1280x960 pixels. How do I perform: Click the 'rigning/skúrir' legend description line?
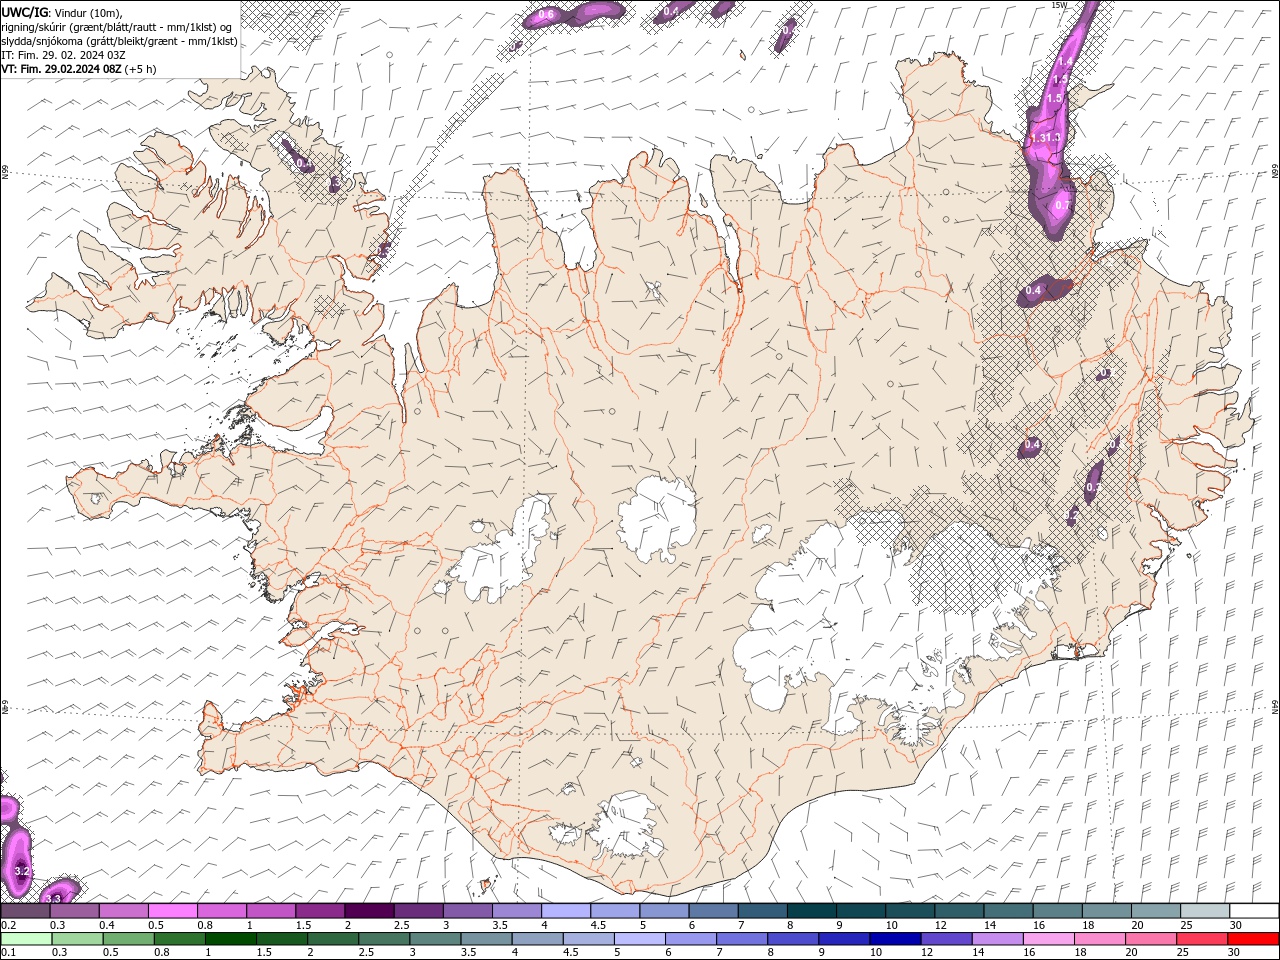118,26
